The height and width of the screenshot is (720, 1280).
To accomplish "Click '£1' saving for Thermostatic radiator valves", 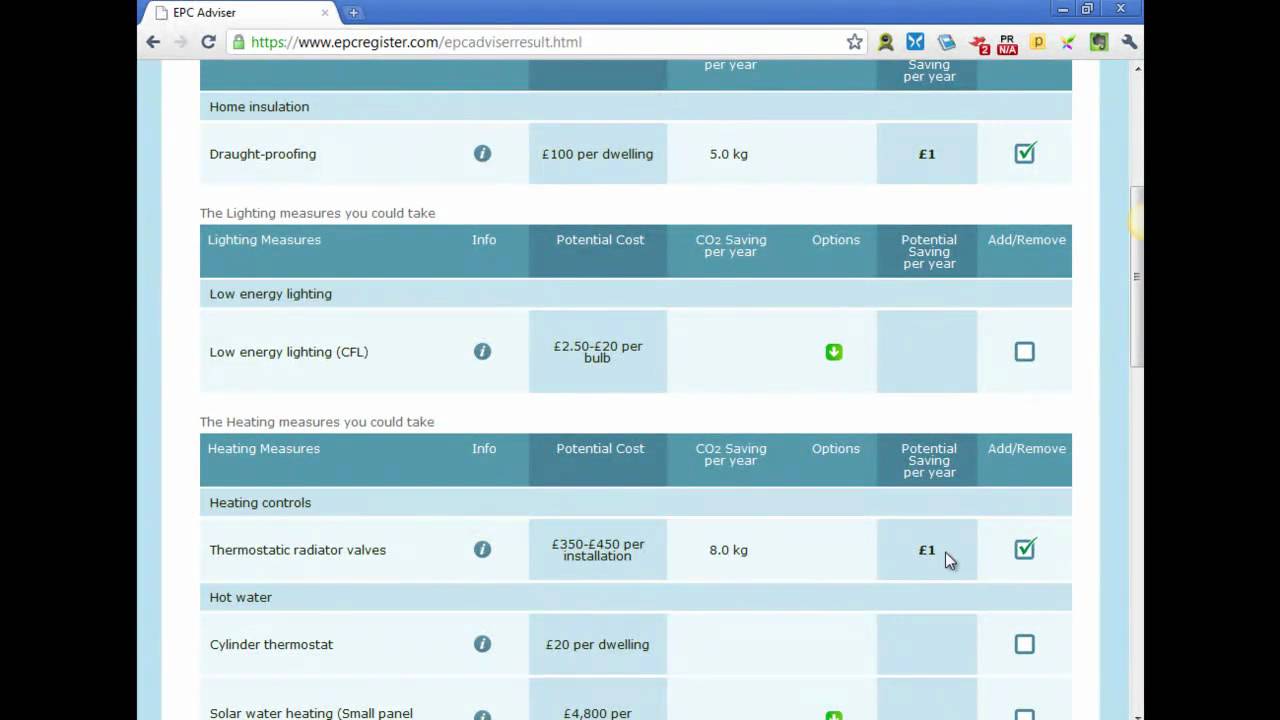I will click(927, 550).
